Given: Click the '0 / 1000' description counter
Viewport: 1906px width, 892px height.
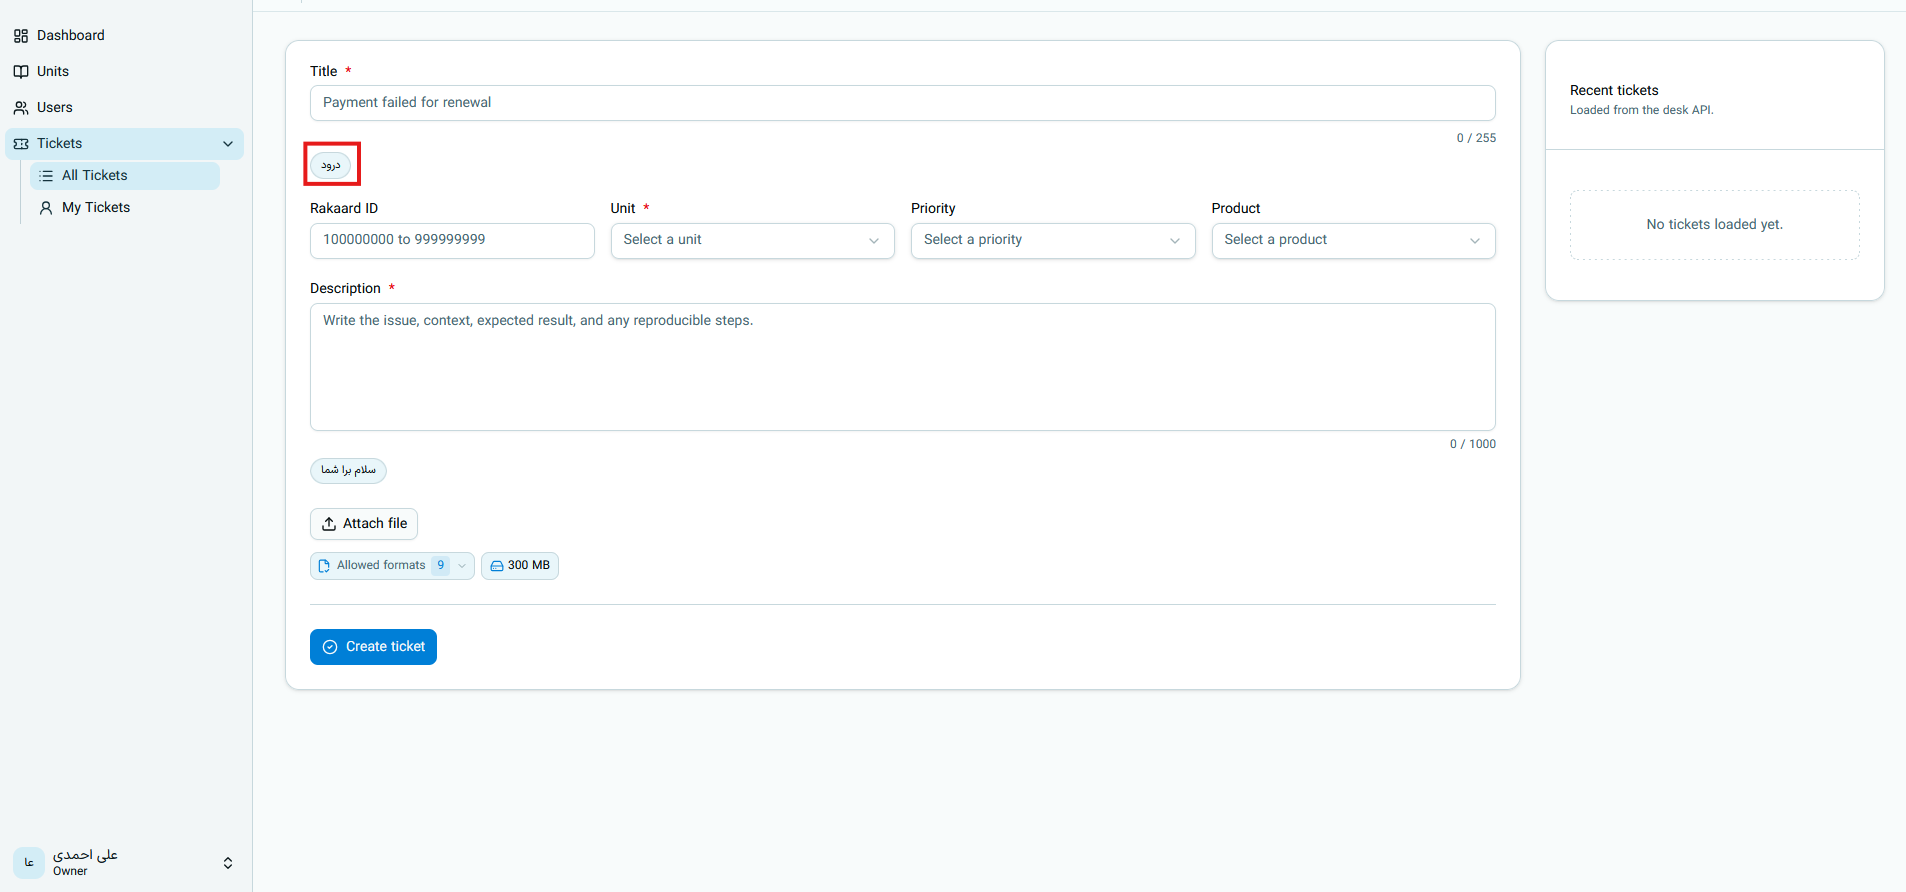Looking at the screenshot, I should pyautogui.click(x=1473, y=445).
